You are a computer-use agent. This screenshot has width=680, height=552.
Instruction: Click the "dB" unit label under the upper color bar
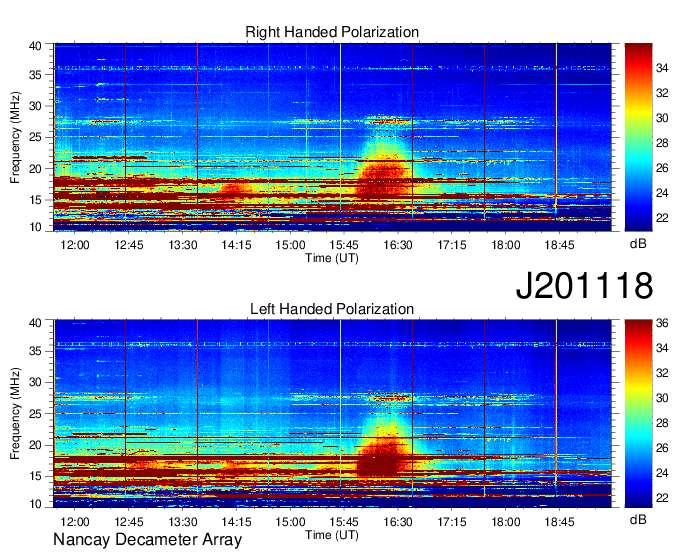638,243
